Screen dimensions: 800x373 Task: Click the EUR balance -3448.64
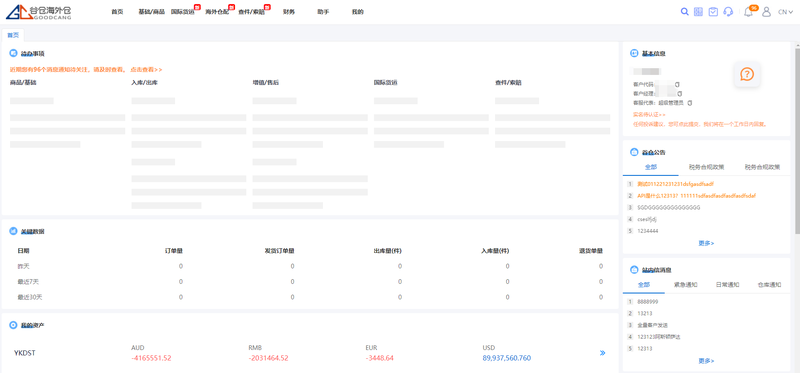(380, 358)
